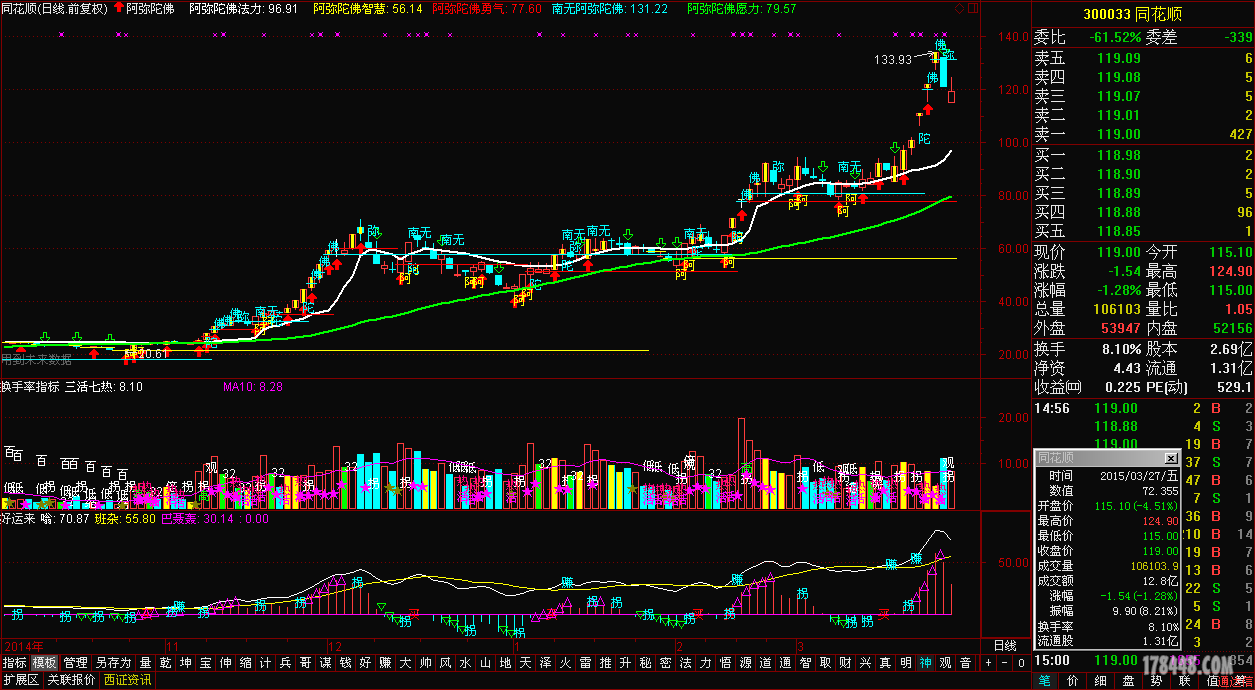Image resolution: width=1255 pixels, height=690 pixels.
Task: Select the 谋 template button
Action: point(325,662)
